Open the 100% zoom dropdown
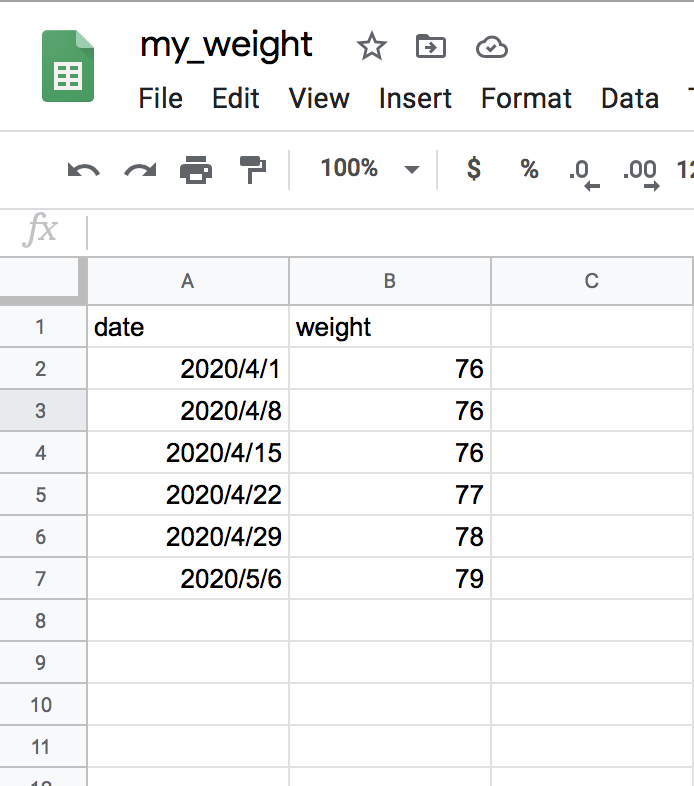The height and width of the screenshot is (786, 694). [370, 168]
